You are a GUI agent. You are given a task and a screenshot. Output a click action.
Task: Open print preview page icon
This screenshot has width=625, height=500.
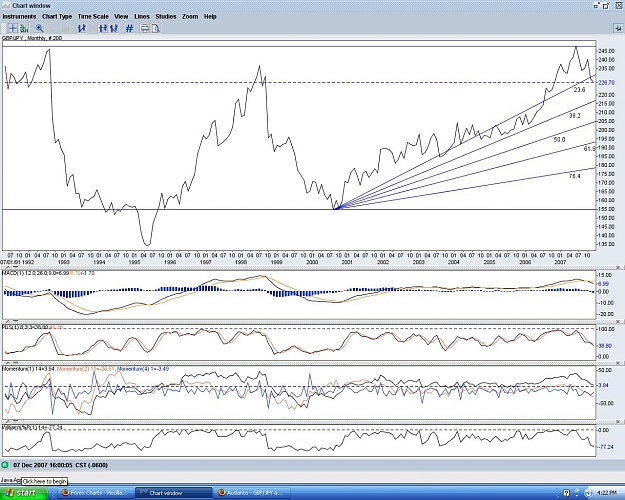(156, 28)
